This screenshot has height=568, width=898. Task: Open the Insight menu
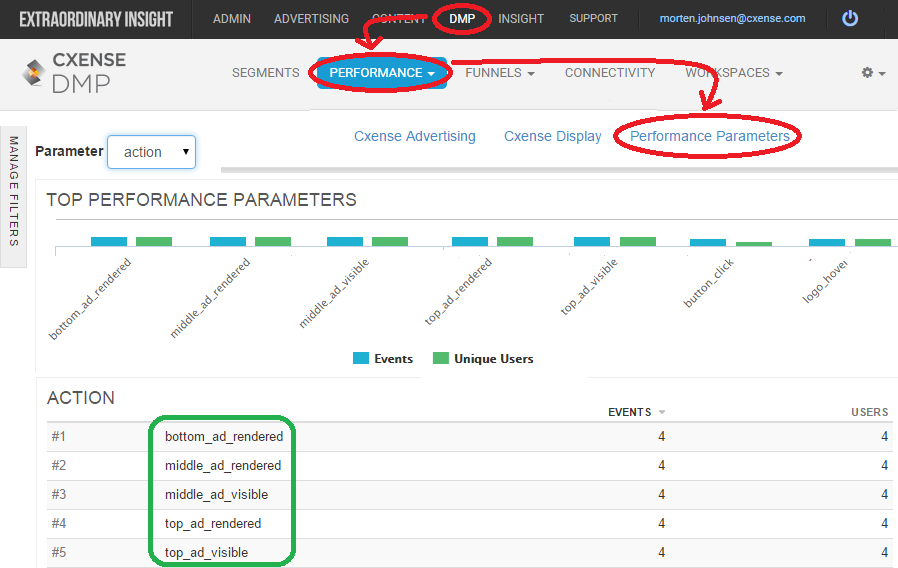(x=521, y=19)
